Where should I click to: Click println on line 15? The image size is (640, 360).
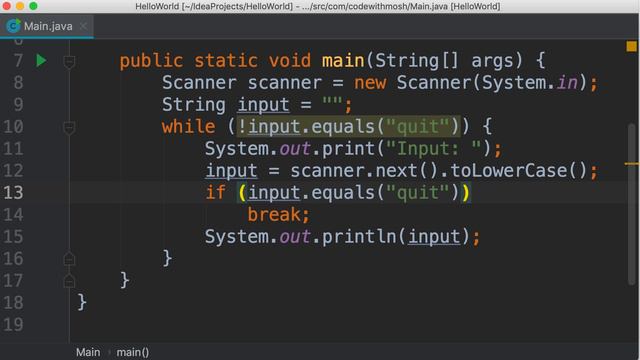point(359,237)
